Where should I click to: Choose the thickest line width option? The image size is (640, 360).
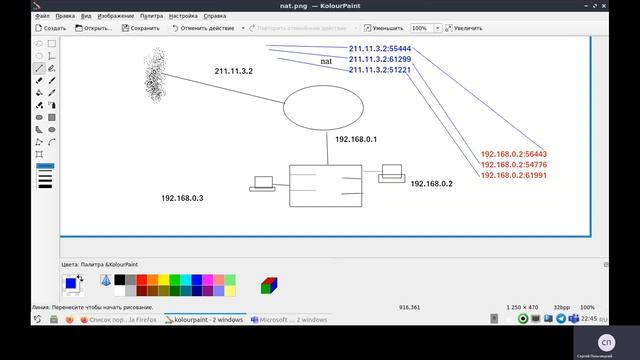[x=45, y=187]
